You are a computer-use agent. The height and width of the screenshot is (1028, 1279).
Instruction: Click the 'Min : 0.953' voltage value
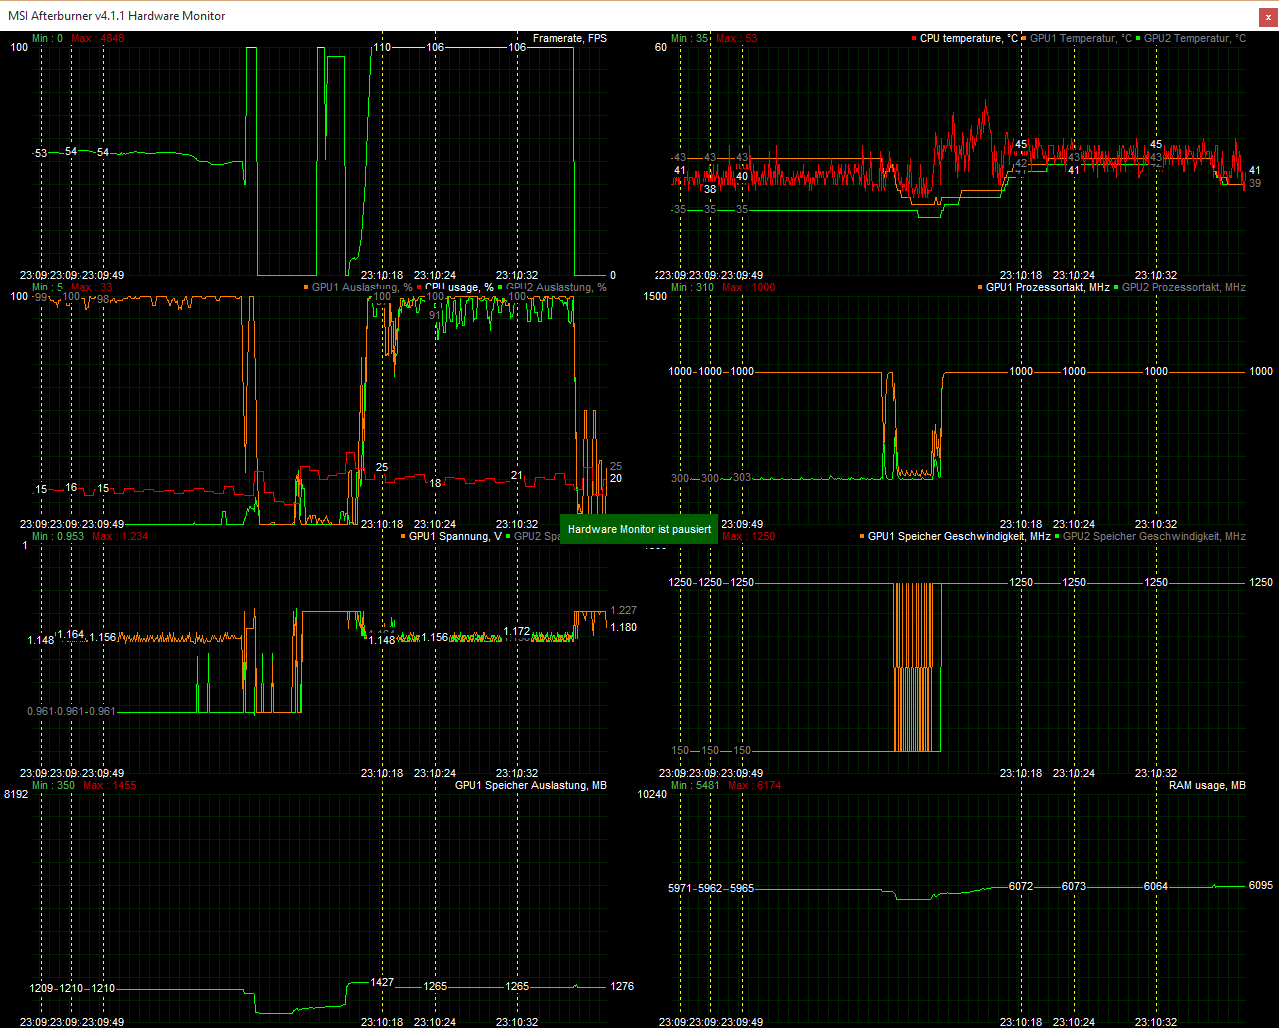coord(58,536)
